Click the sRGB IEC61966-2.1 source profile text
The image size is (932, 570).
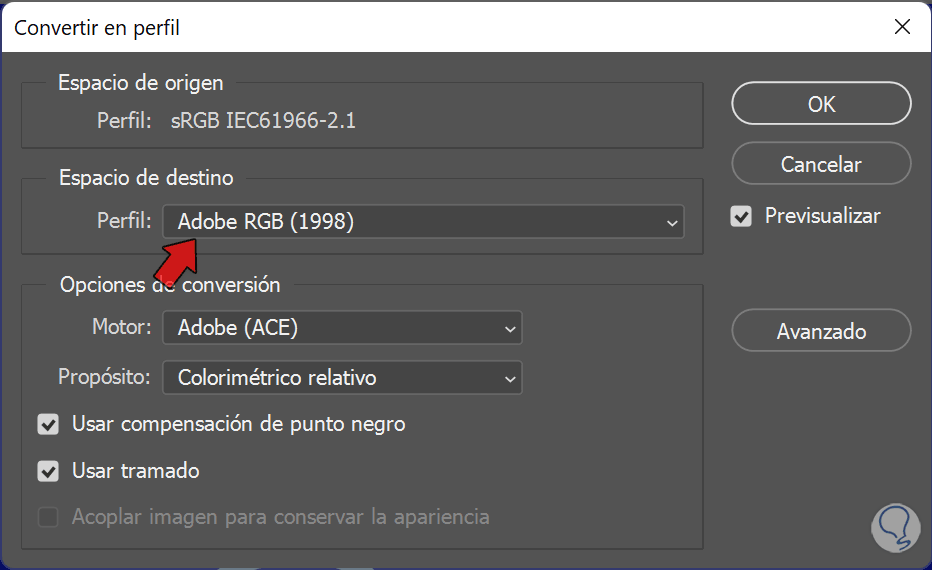coord(263,121)
